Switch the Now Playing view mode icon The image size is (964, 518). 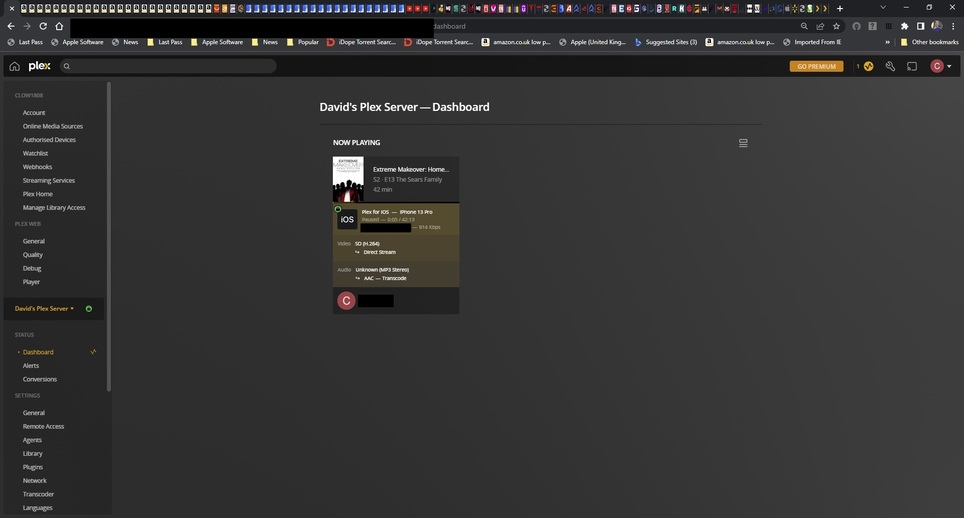[743, 143]
